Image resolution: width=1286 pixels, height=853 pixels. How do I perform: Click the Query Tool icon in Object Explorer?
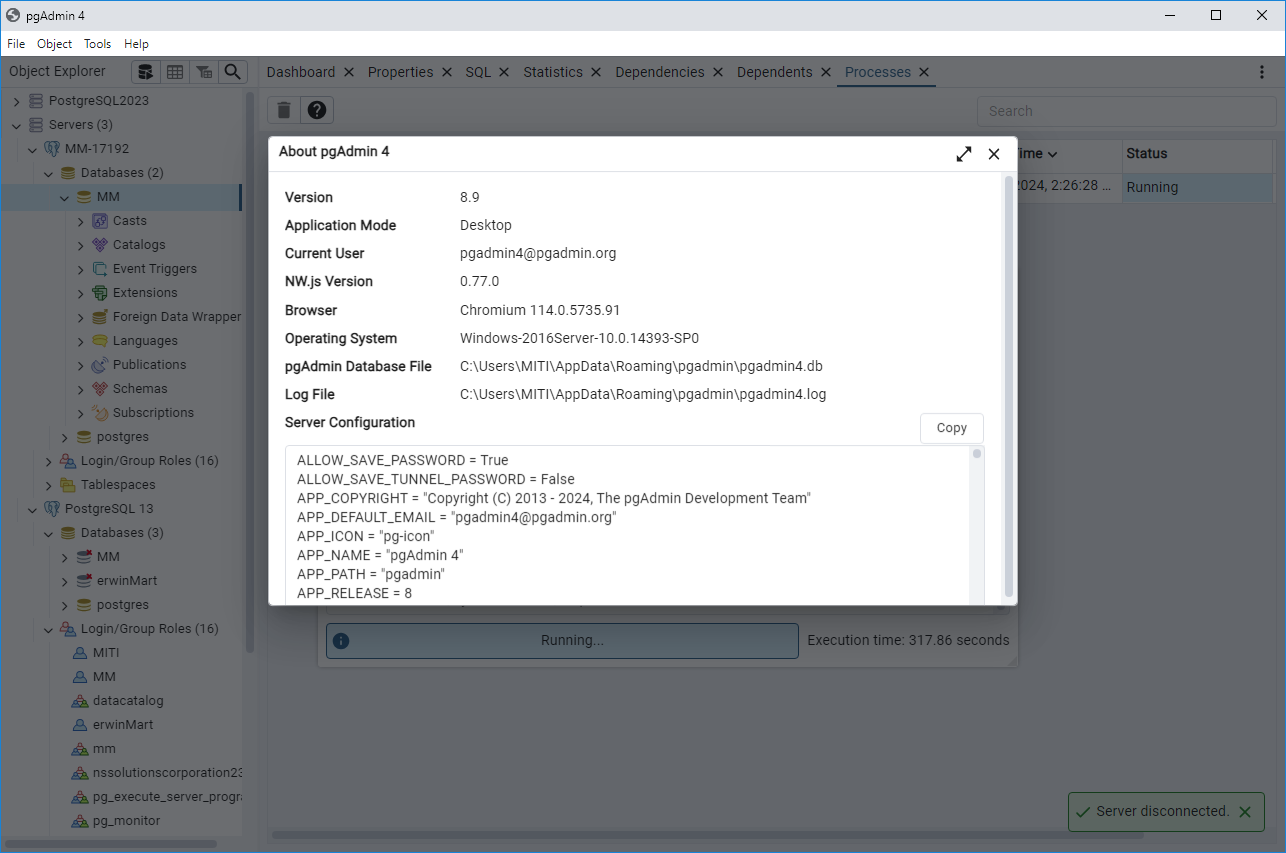146,72
